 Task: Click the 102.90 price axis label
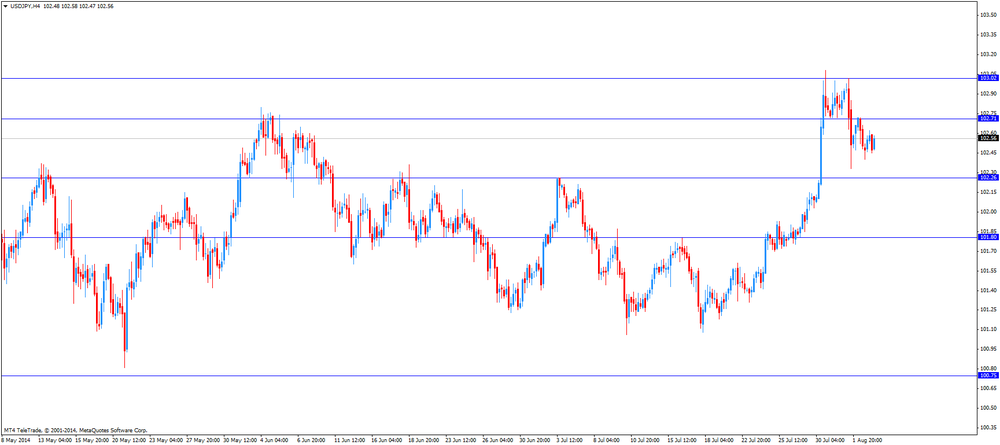[x=989, y=94]
